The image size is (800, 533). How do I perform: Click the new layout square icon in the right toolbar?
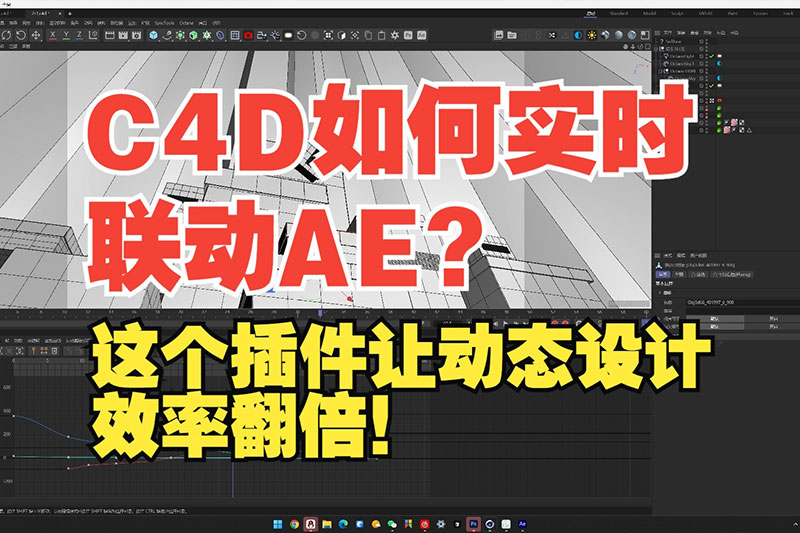pyautogui.click(x=645, y=35)
